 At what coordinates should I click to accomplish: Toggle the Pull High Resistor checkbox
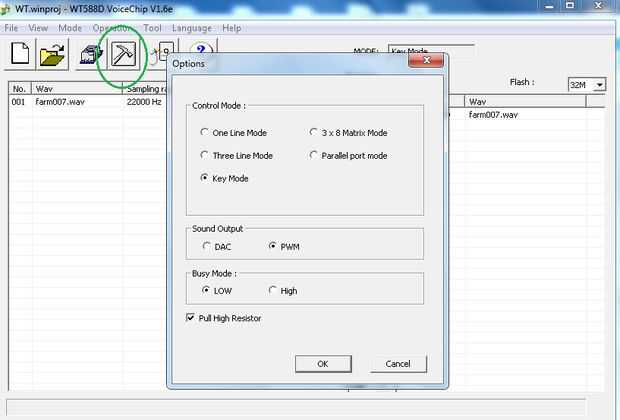[x=190, y=318]
